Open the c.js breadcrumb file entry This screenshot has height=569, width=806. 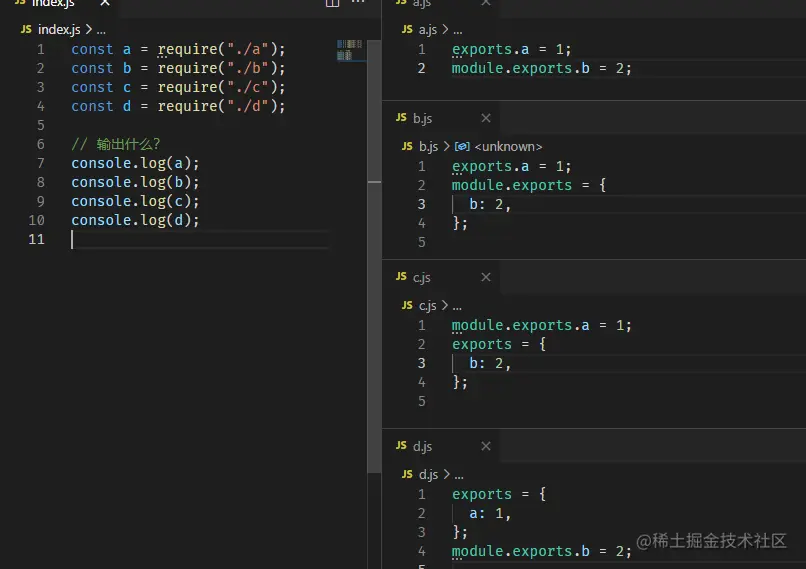[x=428, y=306]
